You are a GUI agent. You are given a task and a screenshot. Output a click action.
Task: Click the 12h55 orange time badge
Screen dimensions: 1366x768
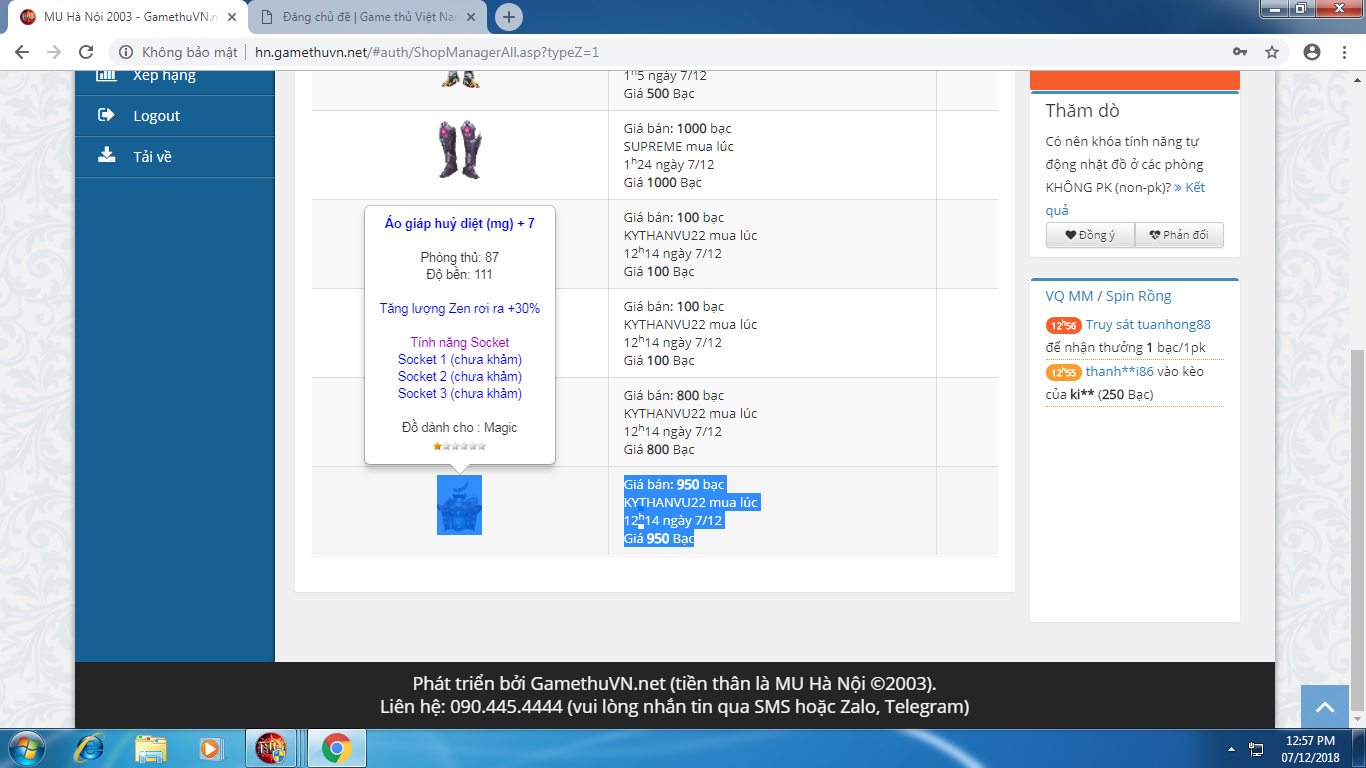[1064, 372]
